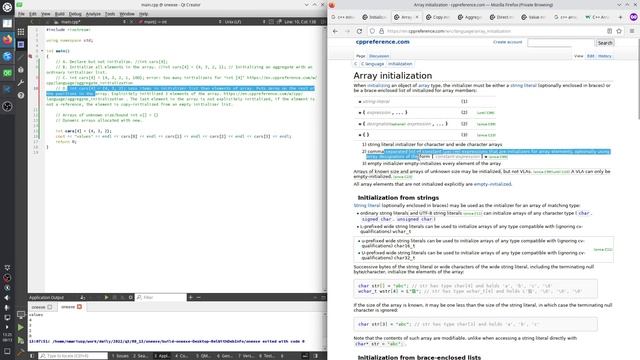Close the active 'Array' Firefox tab
This screenshot has width=640, height=360.
pyautogui.click(x=417, y=17)
